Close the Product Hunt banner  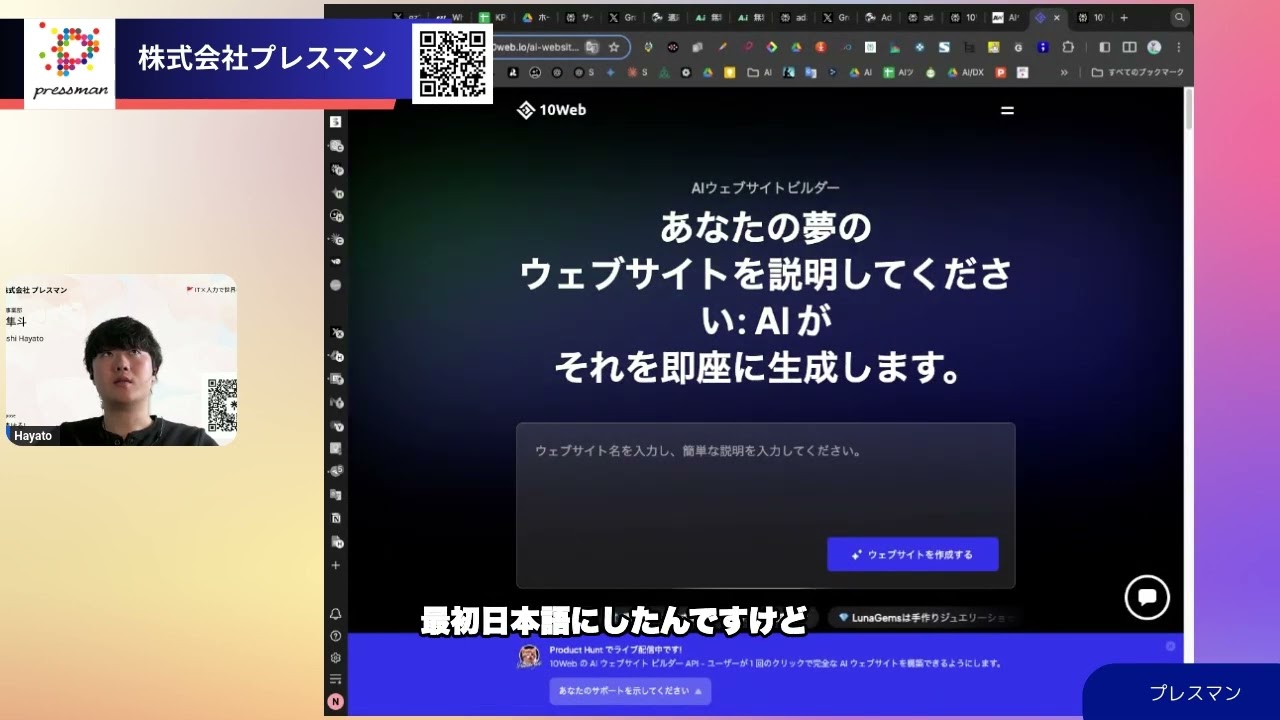[x=1170, y=646]
